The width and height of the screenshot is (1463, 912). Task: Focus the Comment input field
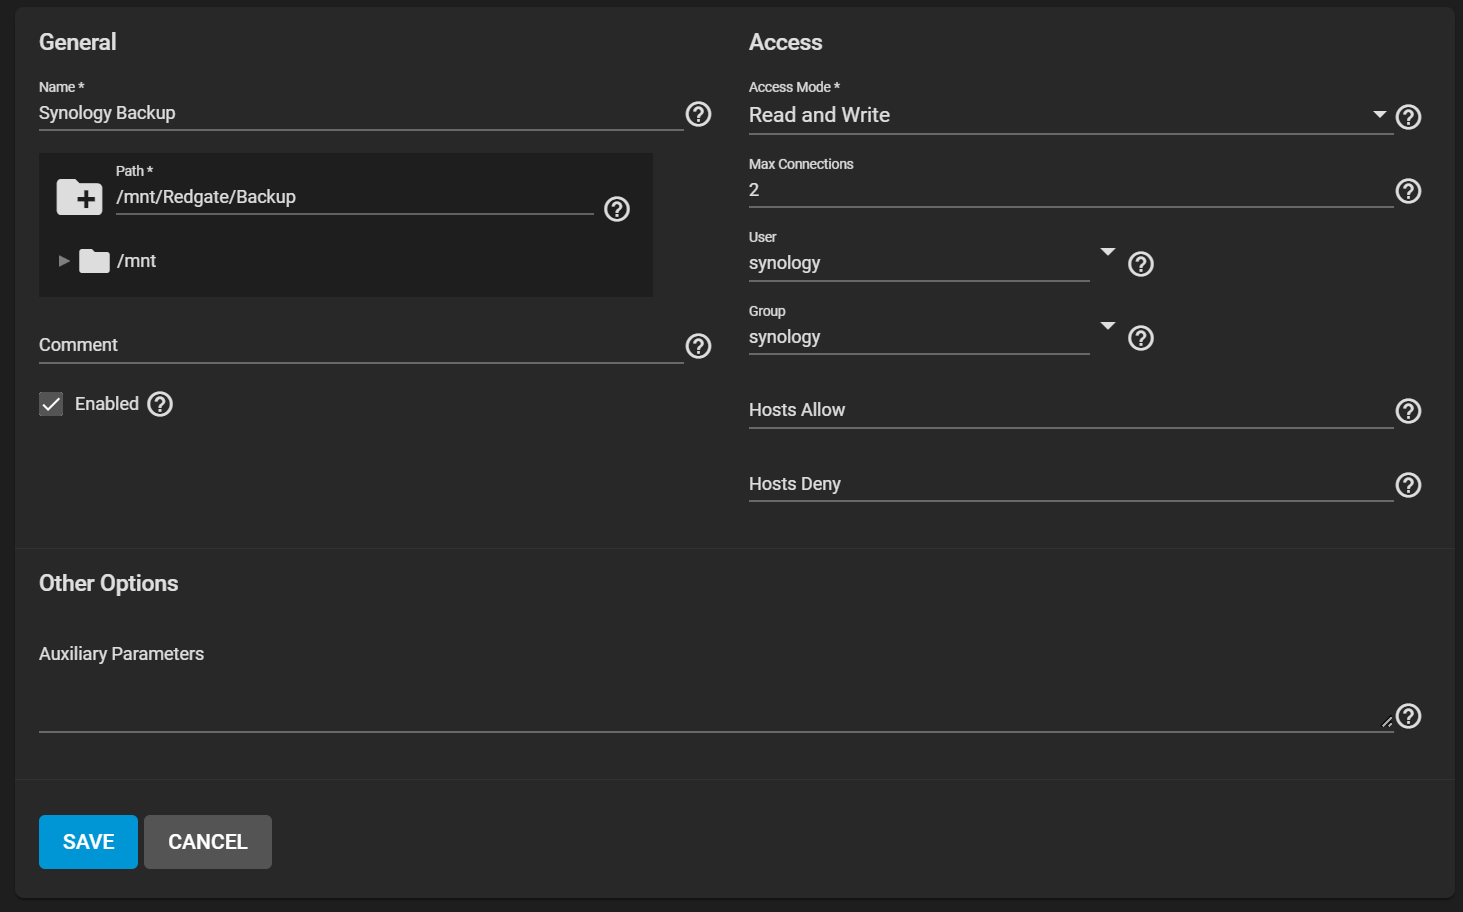[361, 345]
